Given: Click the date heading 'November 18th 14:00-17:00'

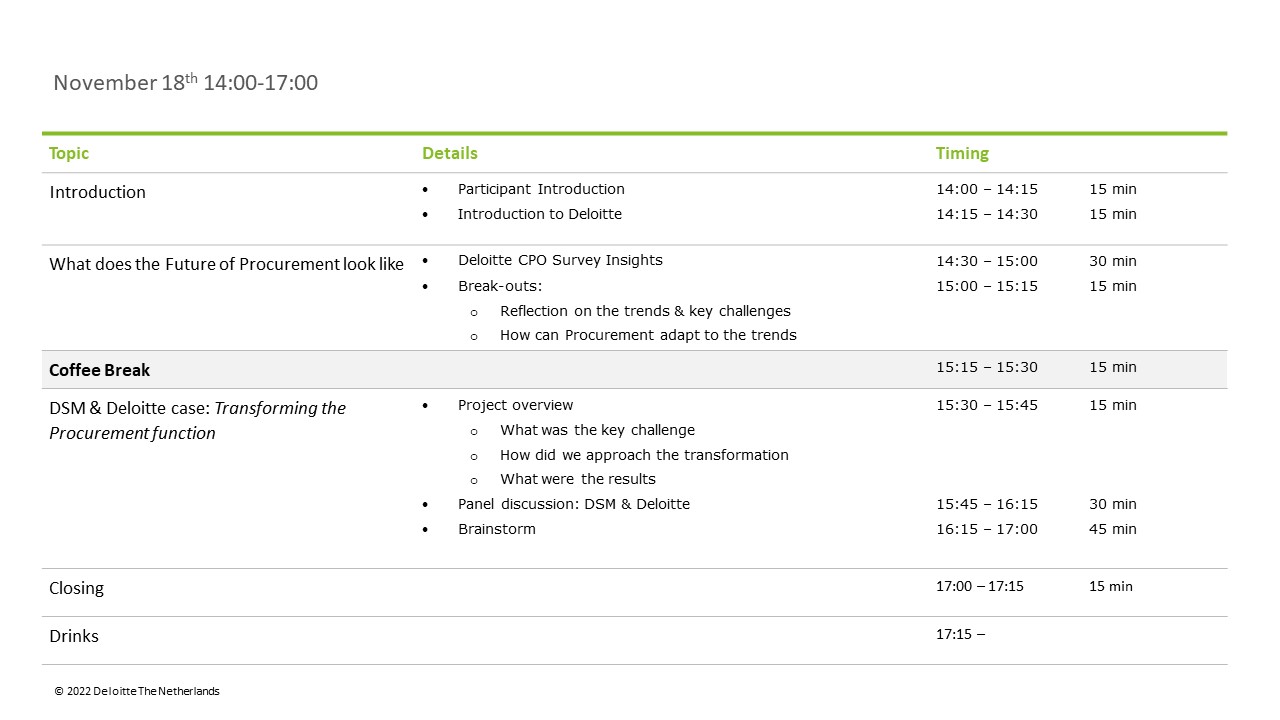Looking at the screenshot, I should tap(185, 83).
